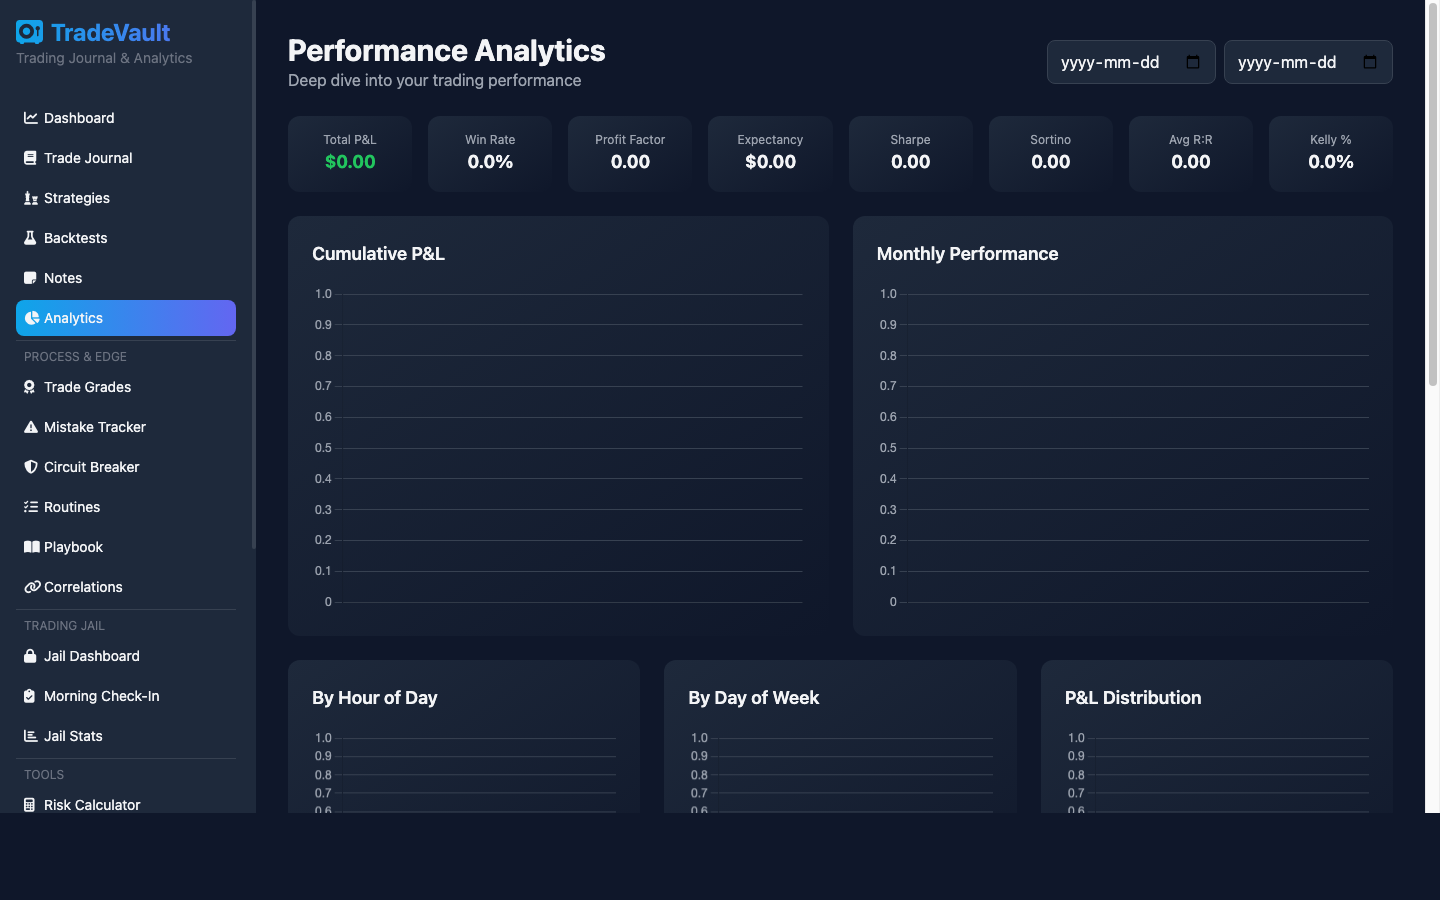Switch to the Analytics section
The image size is (1440, 900).
pyautogui.click(x=125, y=318)
